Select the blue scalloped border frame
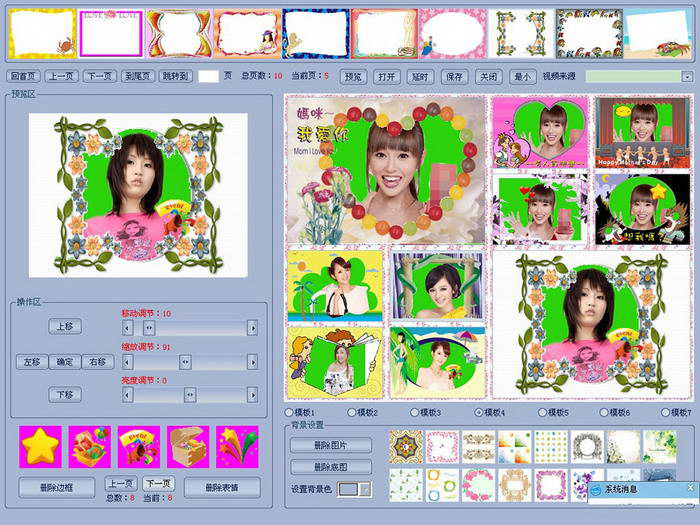Image resolution: width=700 pixels, height=525 pixels. click(x=316, y=33)
